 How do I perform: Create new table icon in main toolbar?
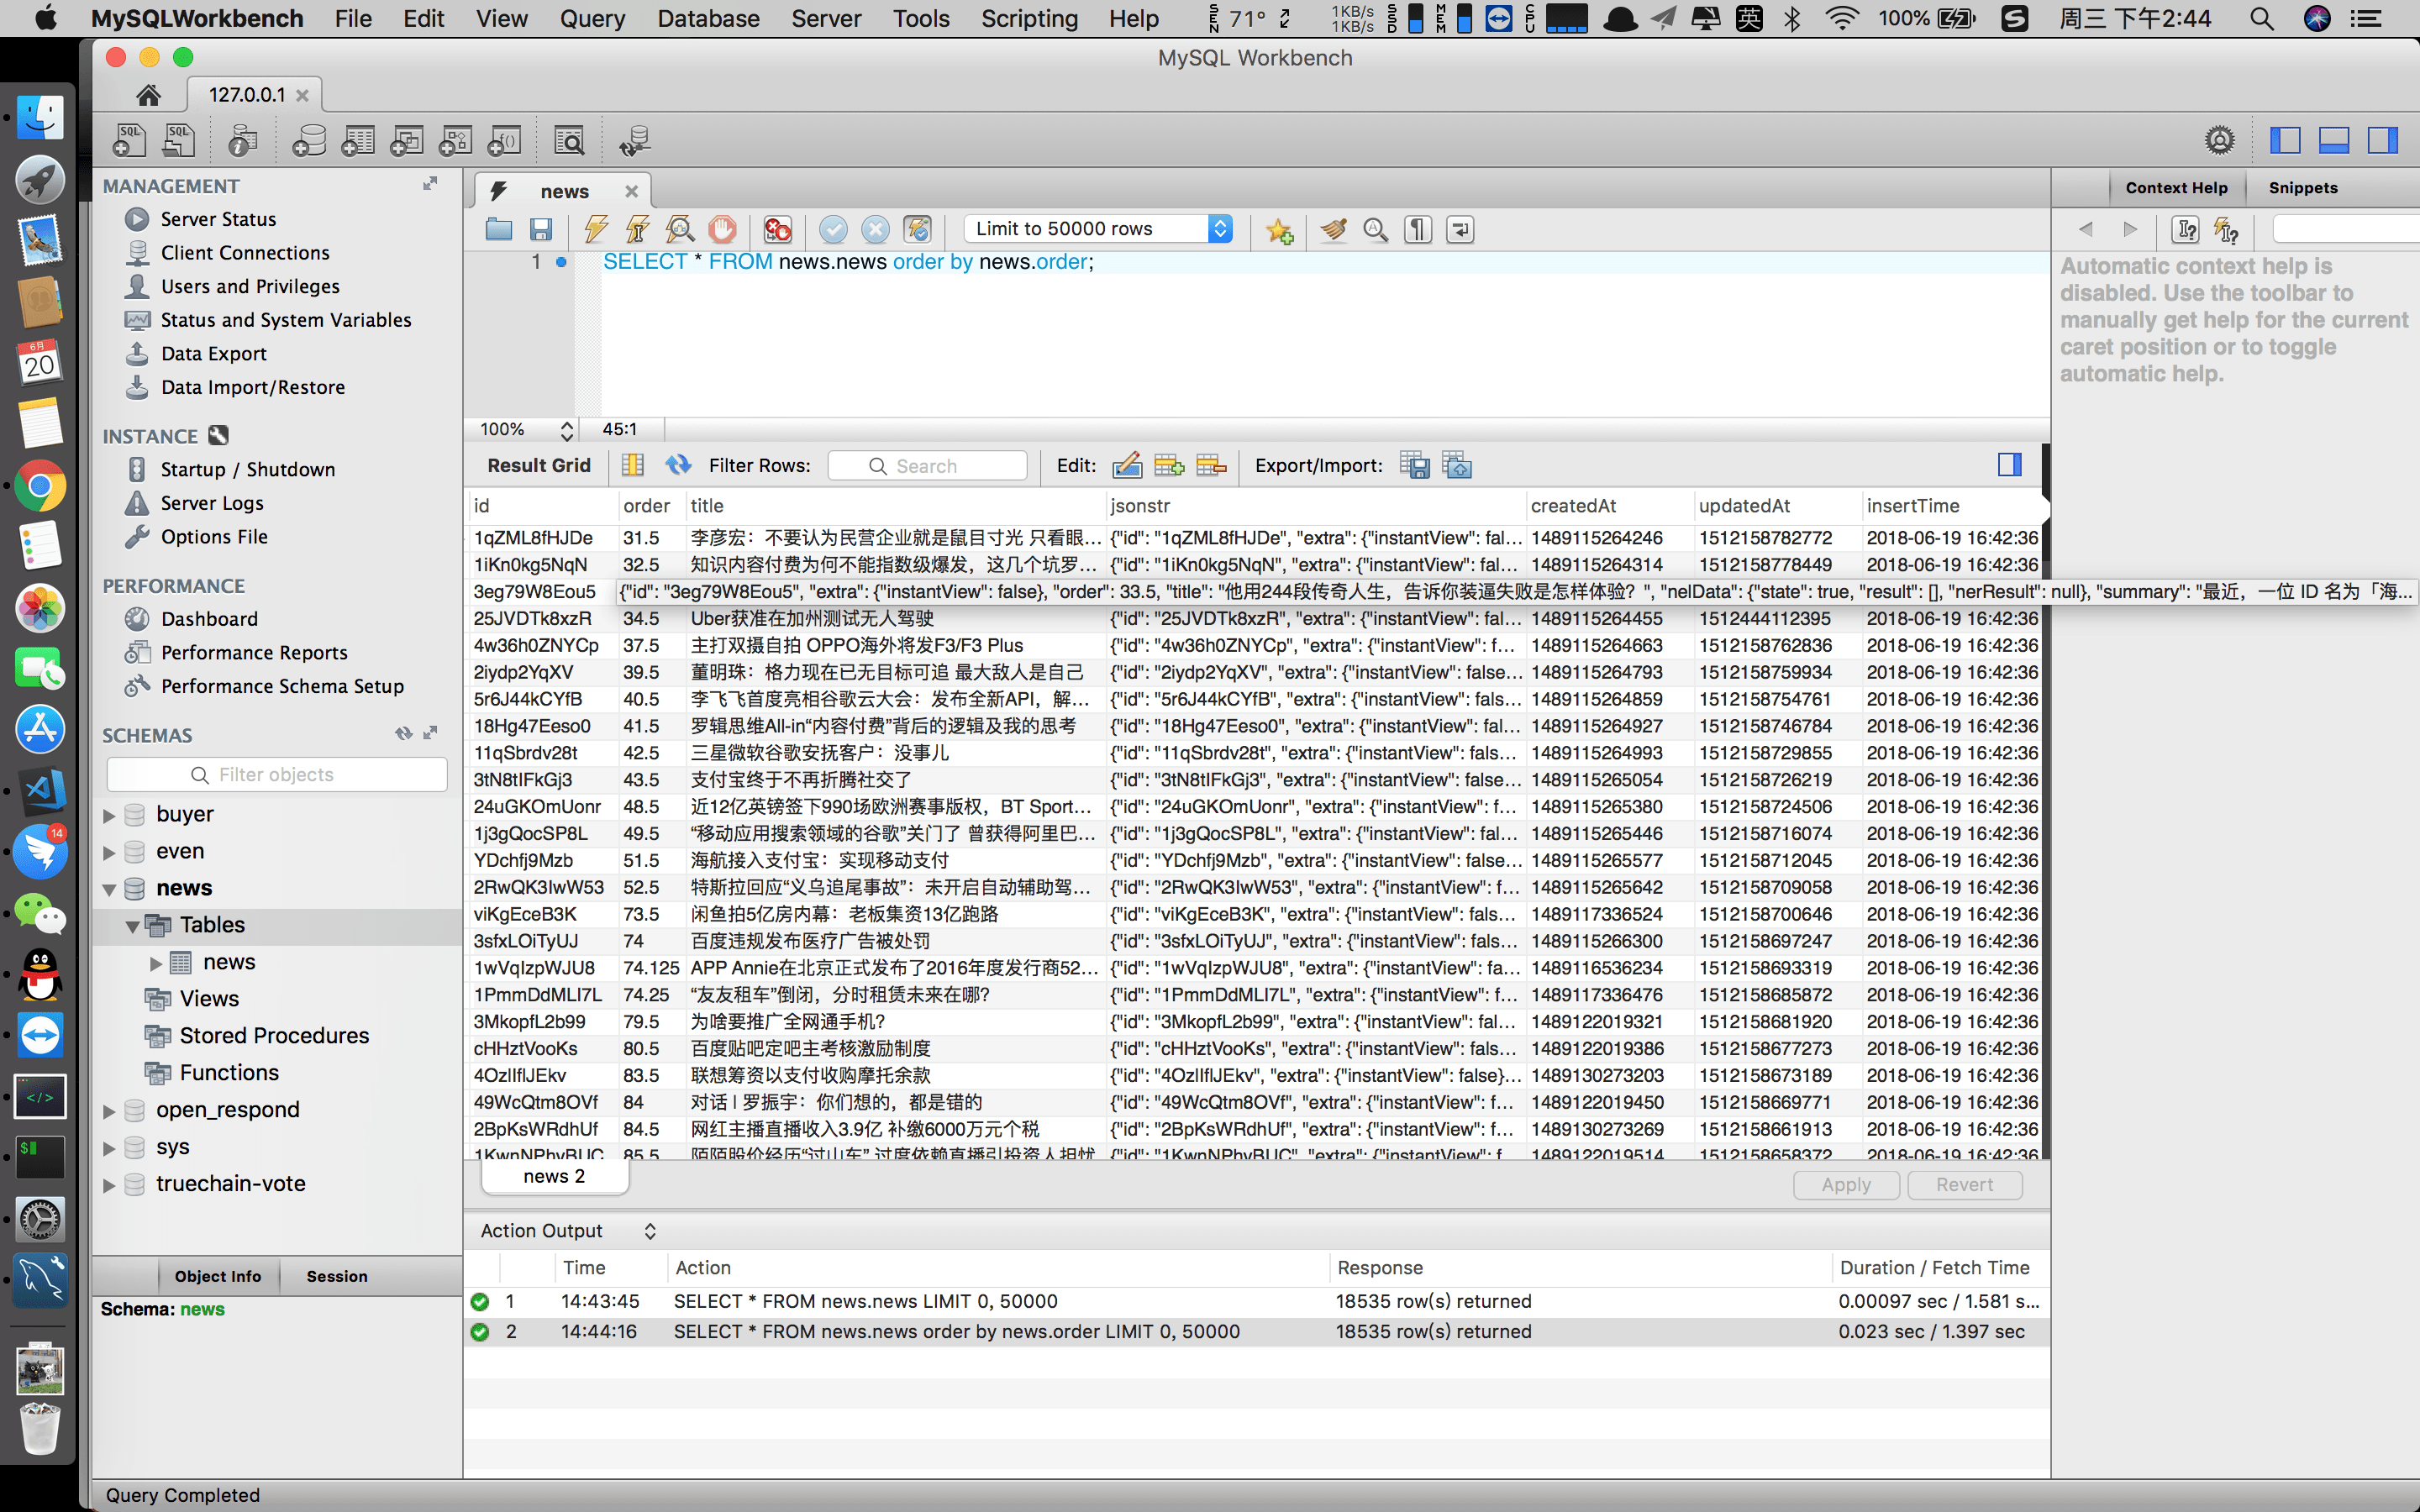[x=358, y=141]
